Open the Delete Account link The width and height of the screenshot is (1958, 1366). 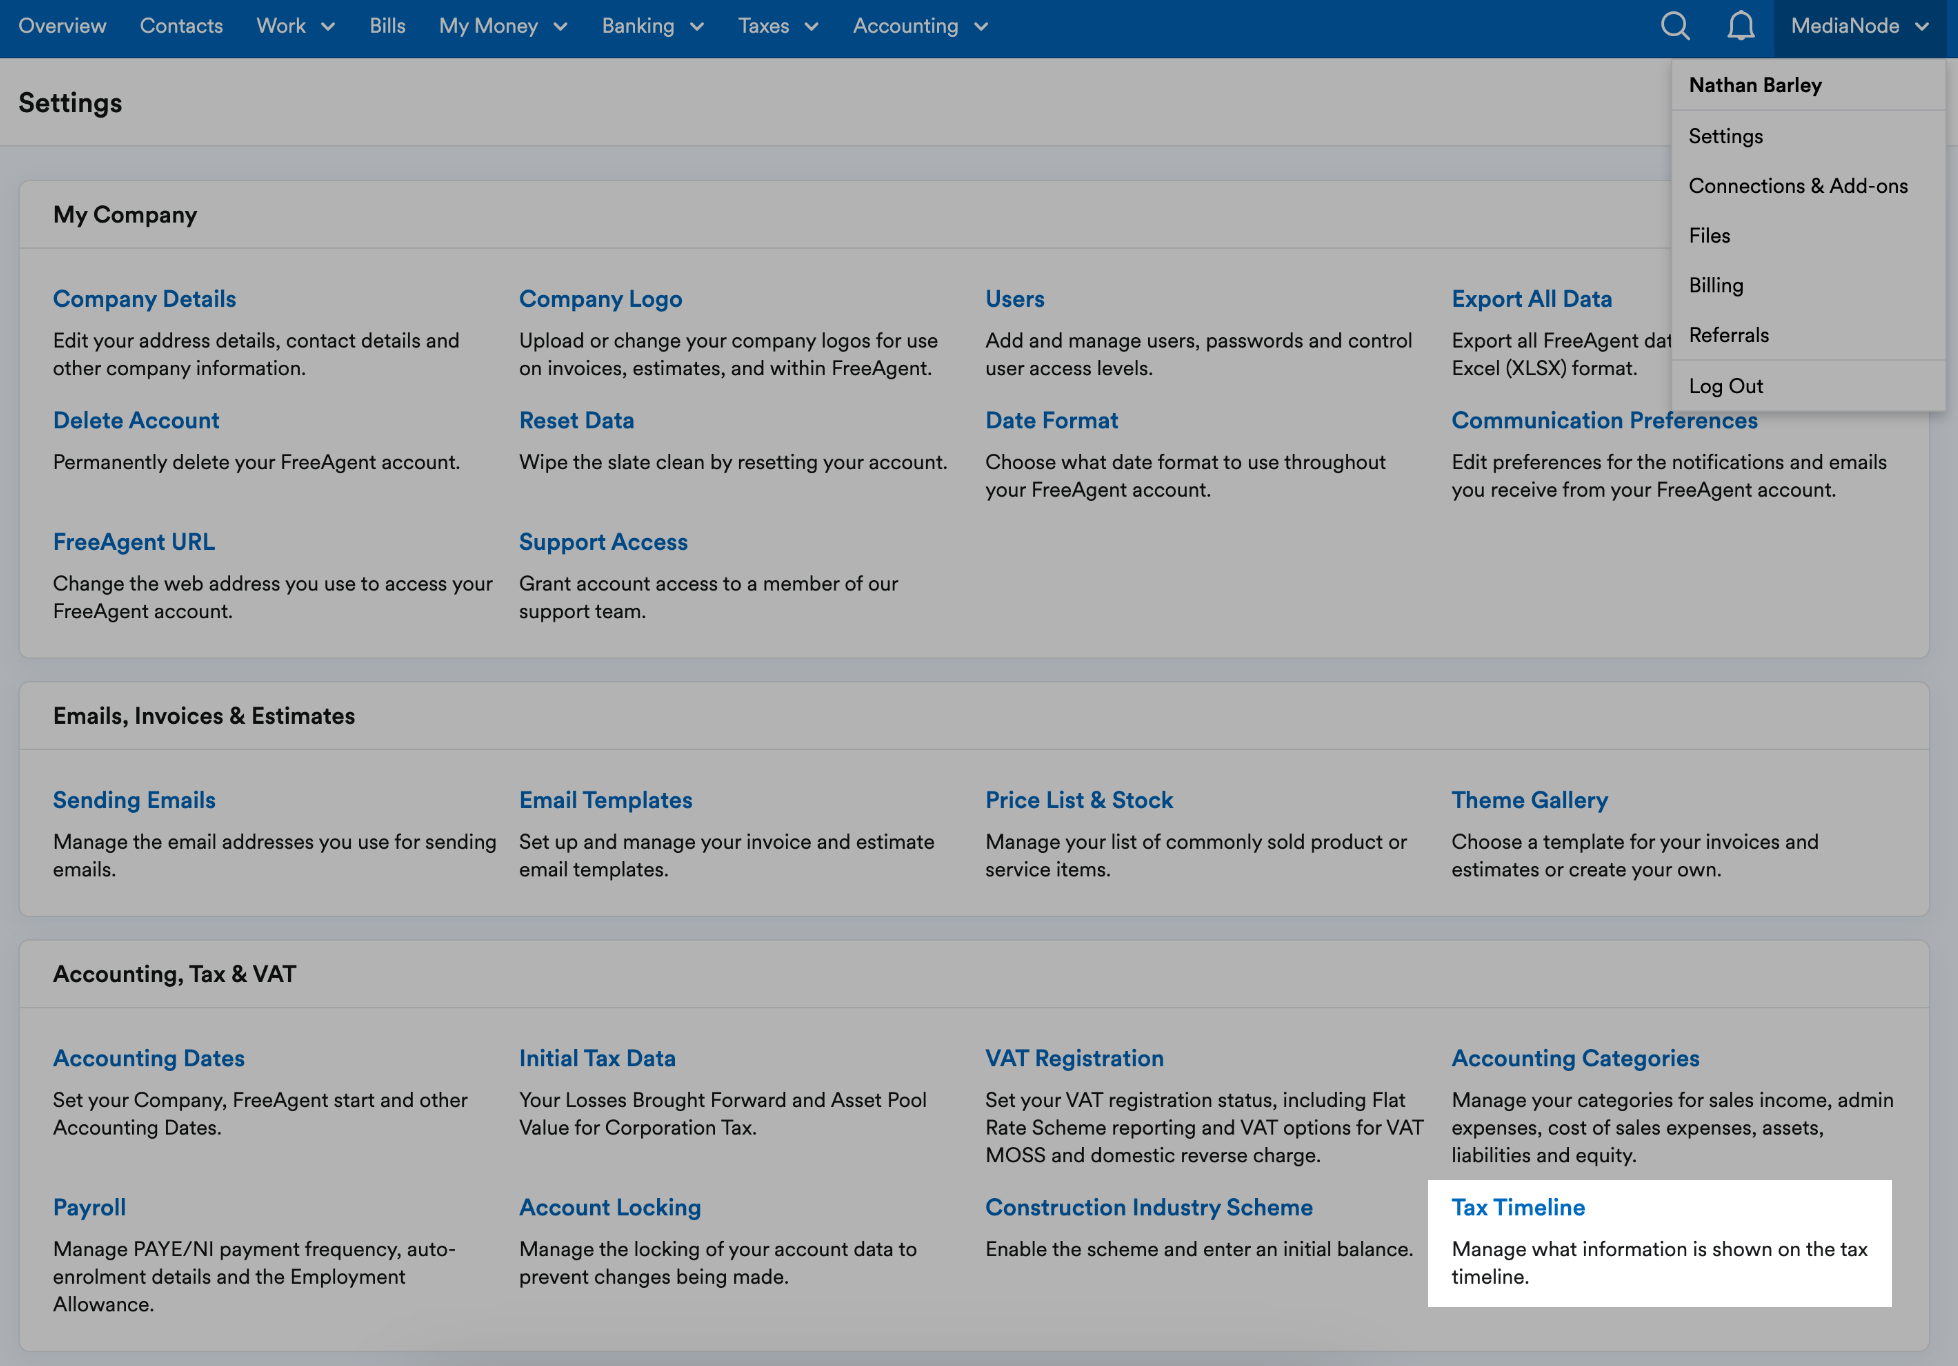click(136, 420)
